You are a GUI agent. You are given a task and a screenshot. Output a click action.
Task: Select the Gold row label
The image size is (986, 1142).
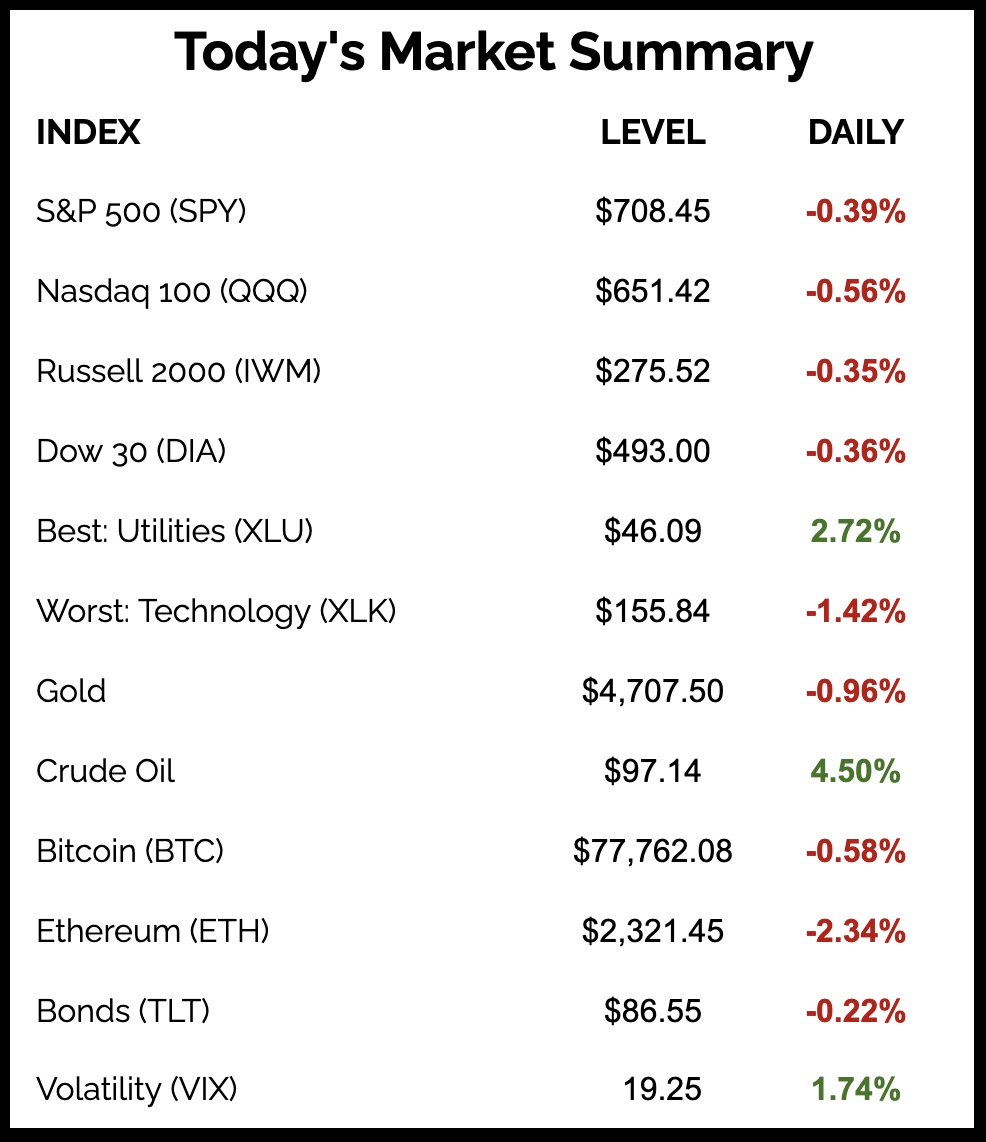tap(71, 691)
